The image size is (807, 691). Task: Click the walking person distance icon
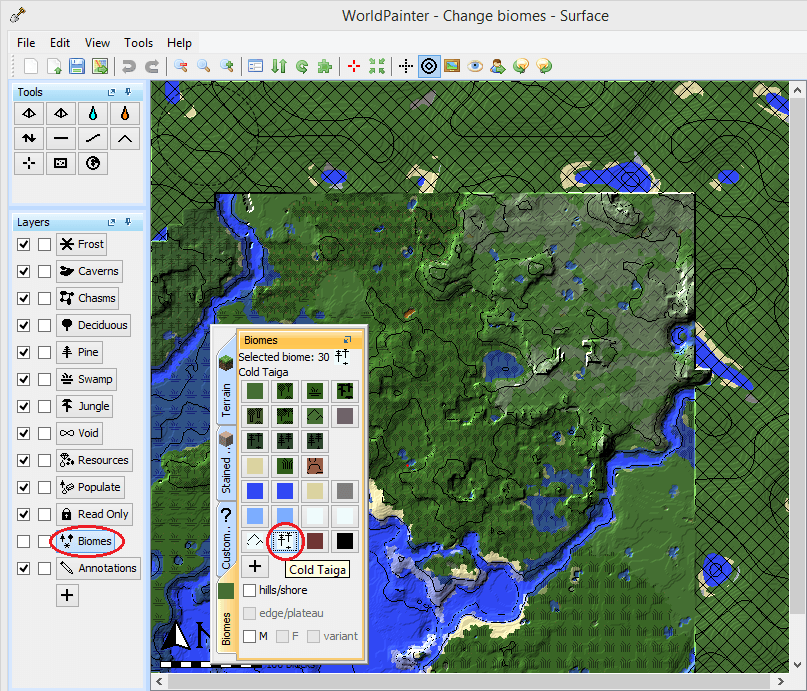point(498,66)
